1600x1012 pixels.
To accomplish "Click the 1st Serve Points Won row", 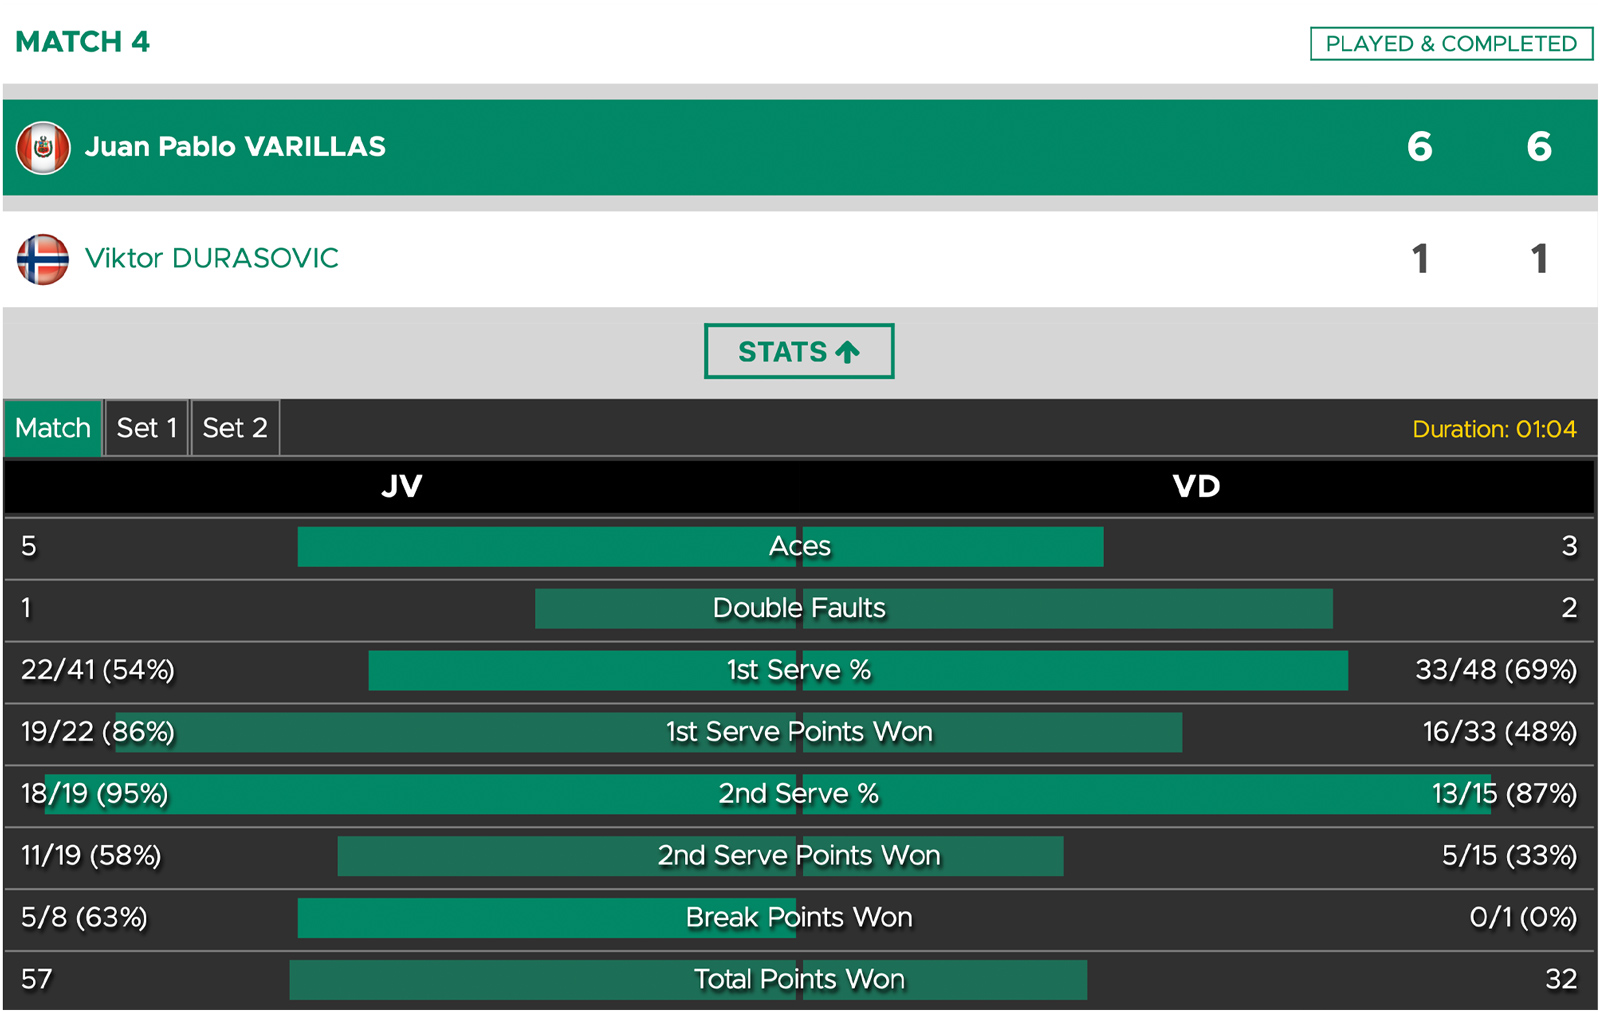I will coord(799,733).
